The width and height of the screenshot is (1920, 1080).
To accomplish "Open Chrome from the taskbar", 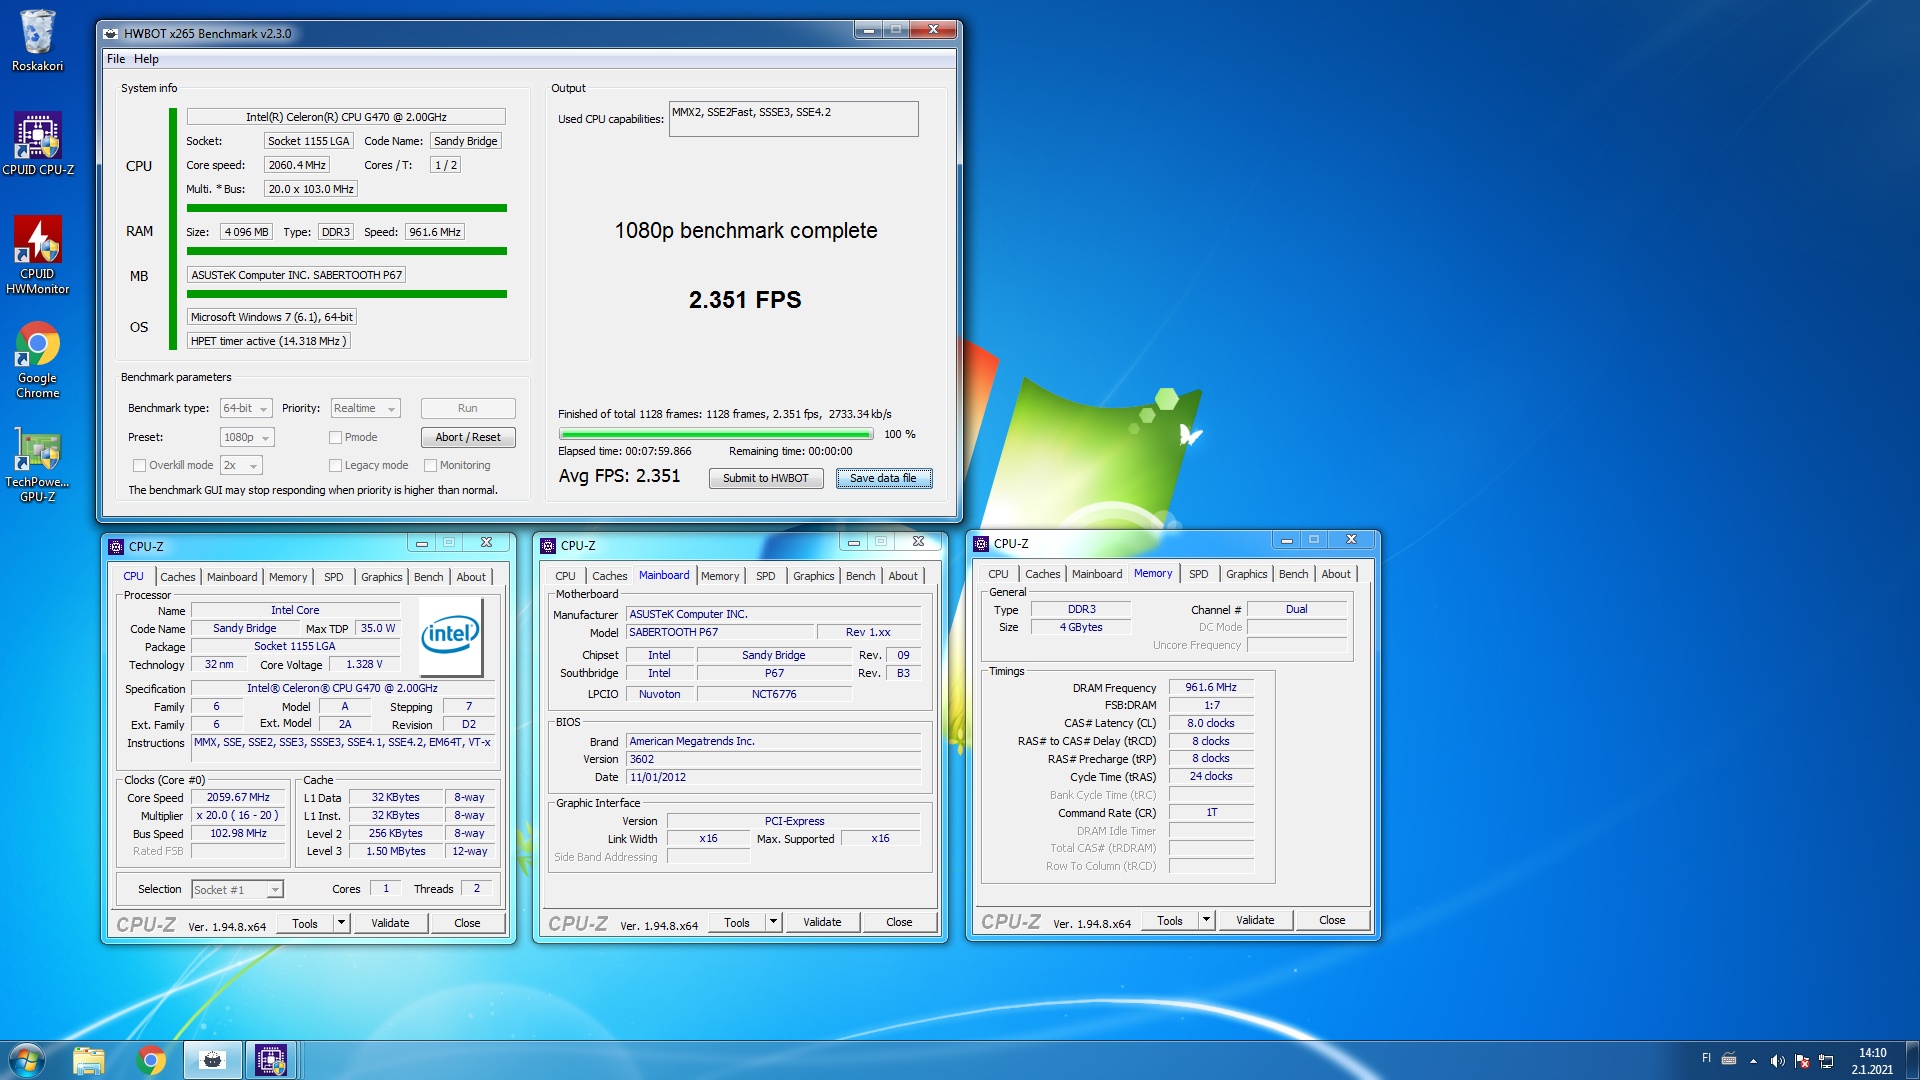I will pos(151,1060).
